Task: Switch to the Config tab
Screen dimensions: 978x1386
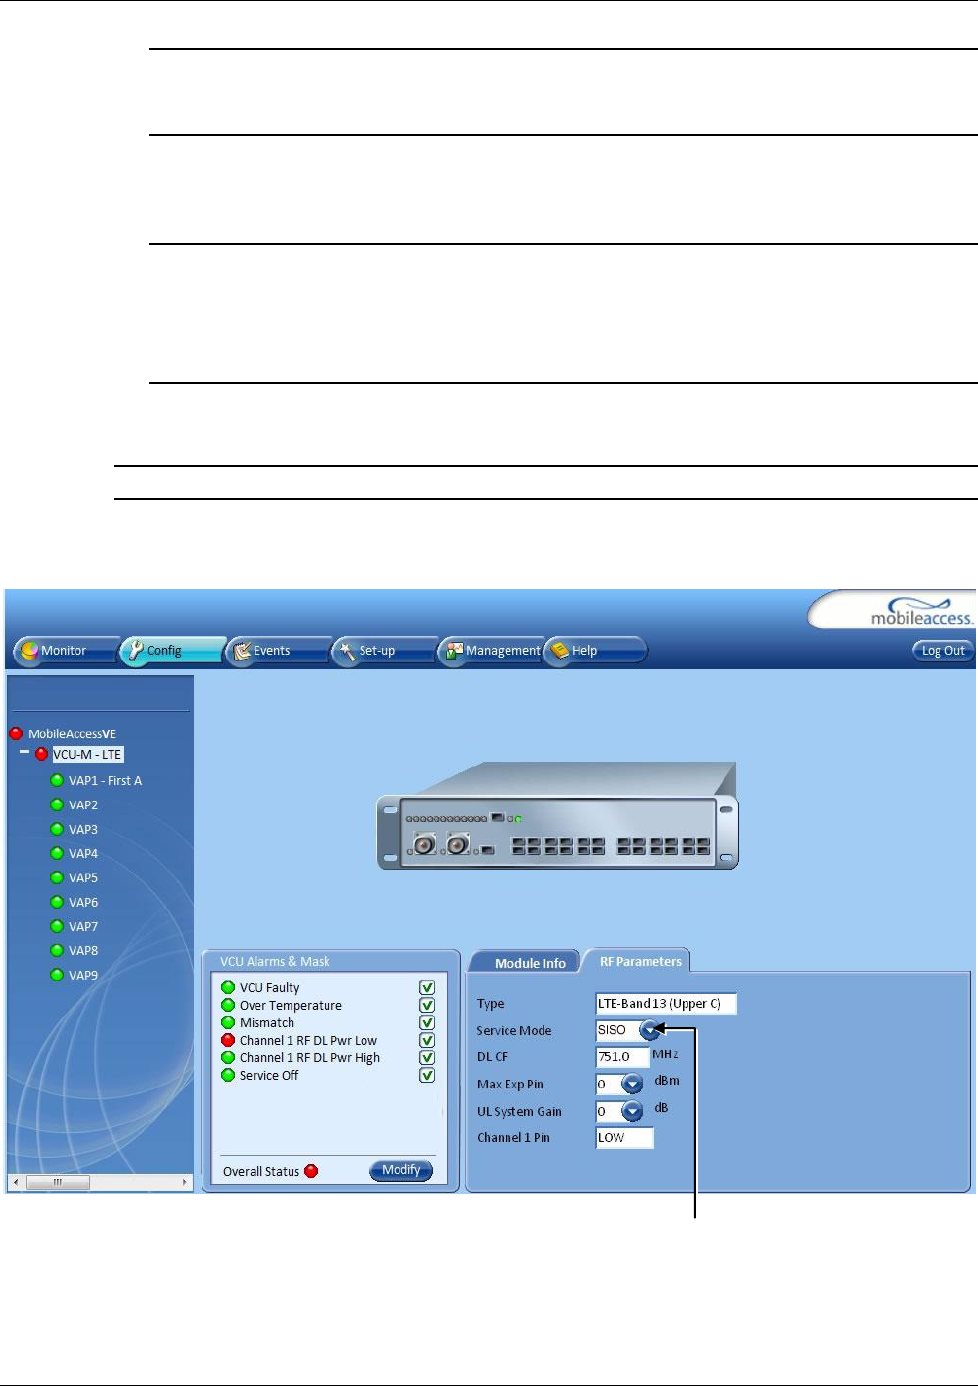Action: point(172,651)
